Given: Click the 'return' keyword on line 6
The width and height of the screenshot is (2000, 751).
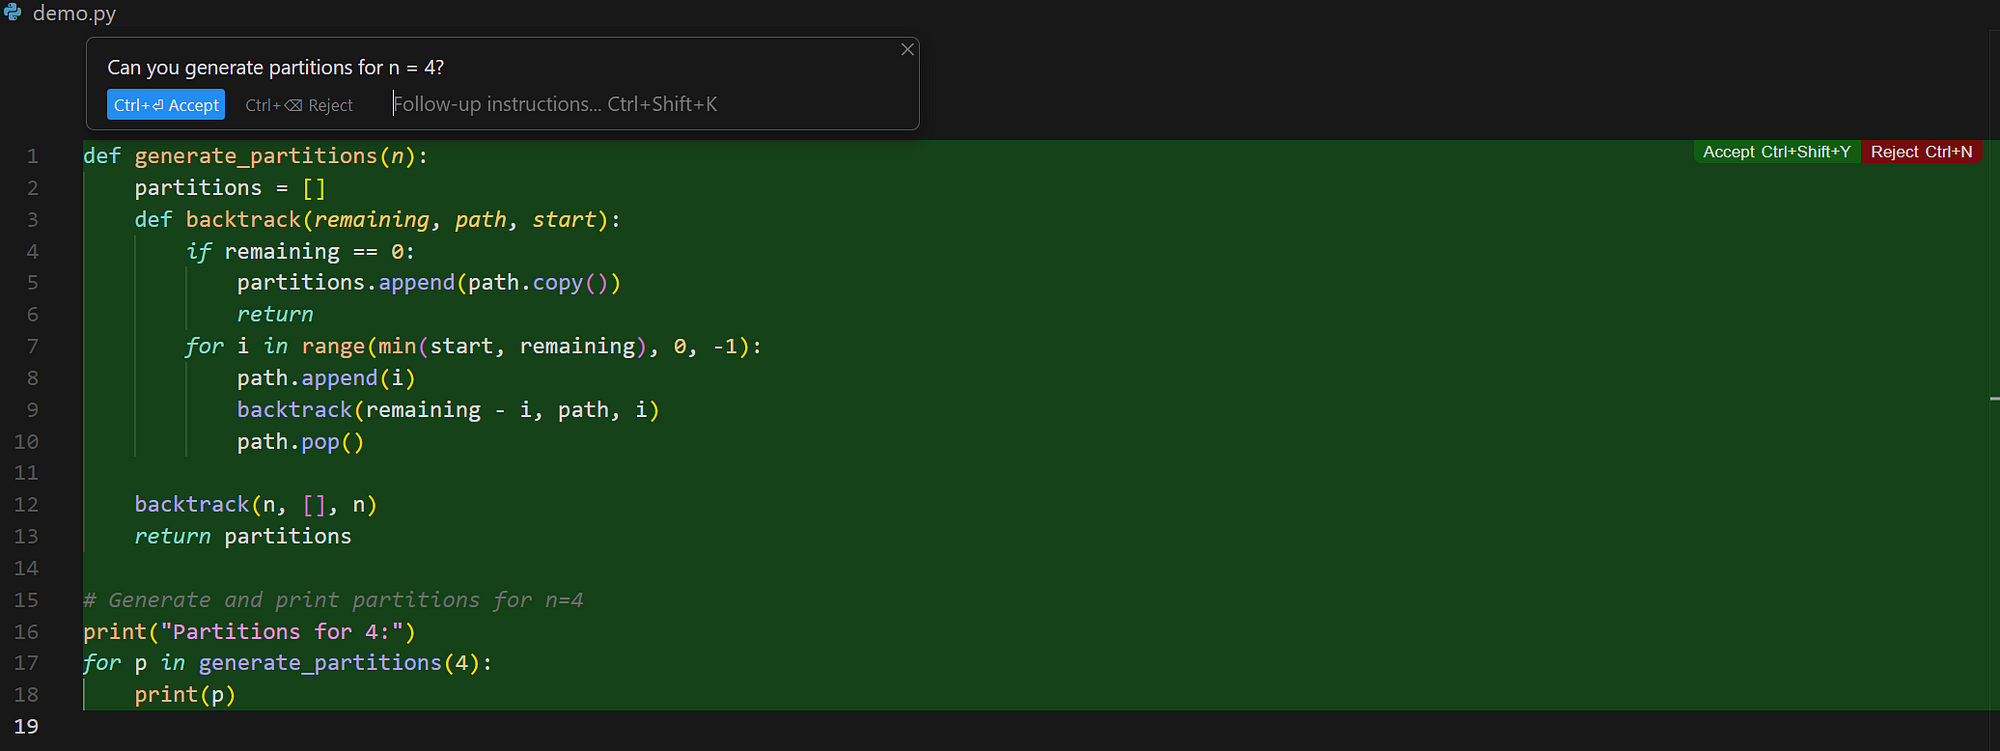Looking at the screenshot, I should coord(275,315).
